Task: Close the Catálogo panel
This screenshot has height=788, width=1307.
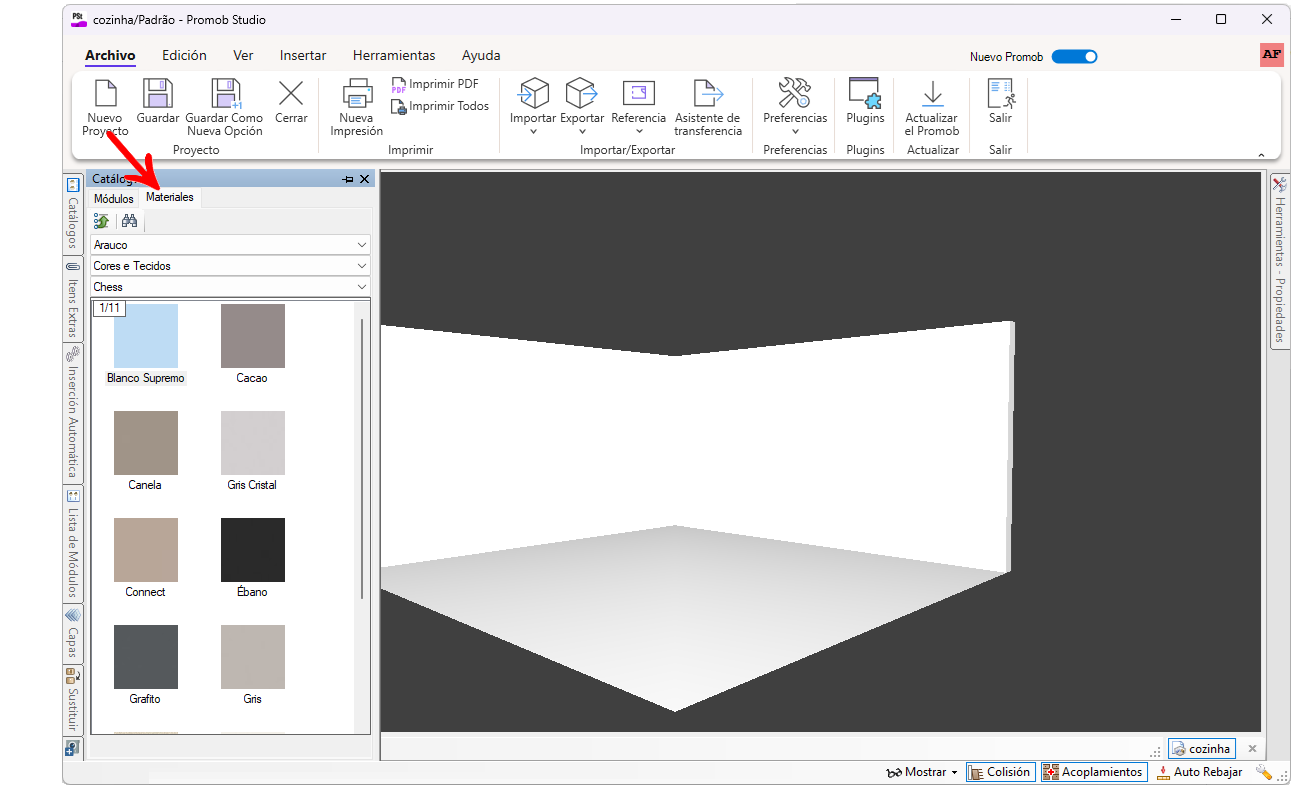Action: point(365,179)
